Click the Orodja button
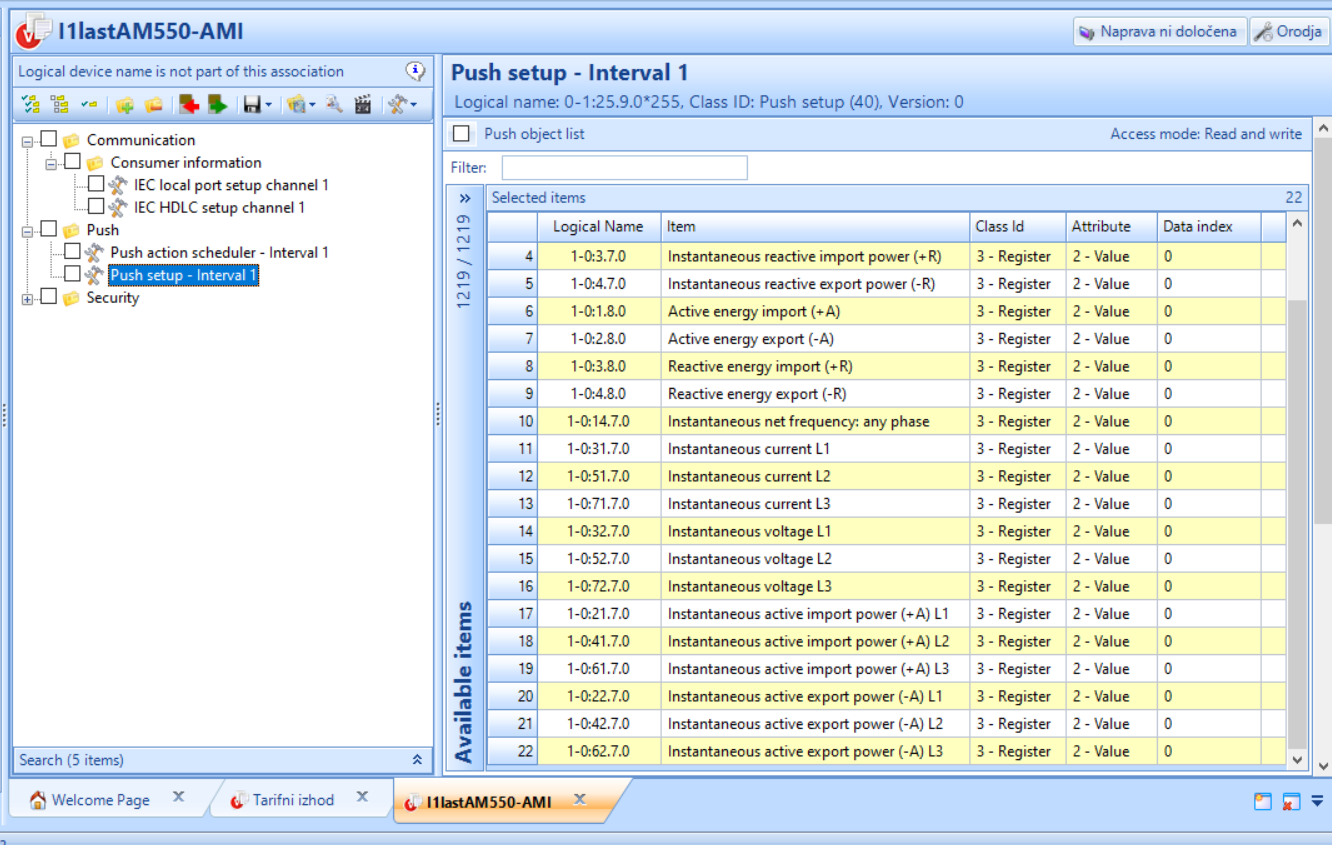The height and width of the screenshot is (845, 1332). point(1289,32)
